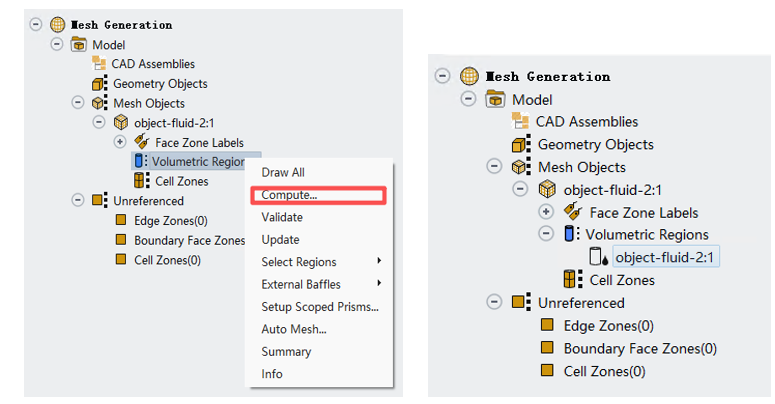
Task: Select object-fluid-2:1 under Volumetric Regions
Action: click(x=664, y=257)
